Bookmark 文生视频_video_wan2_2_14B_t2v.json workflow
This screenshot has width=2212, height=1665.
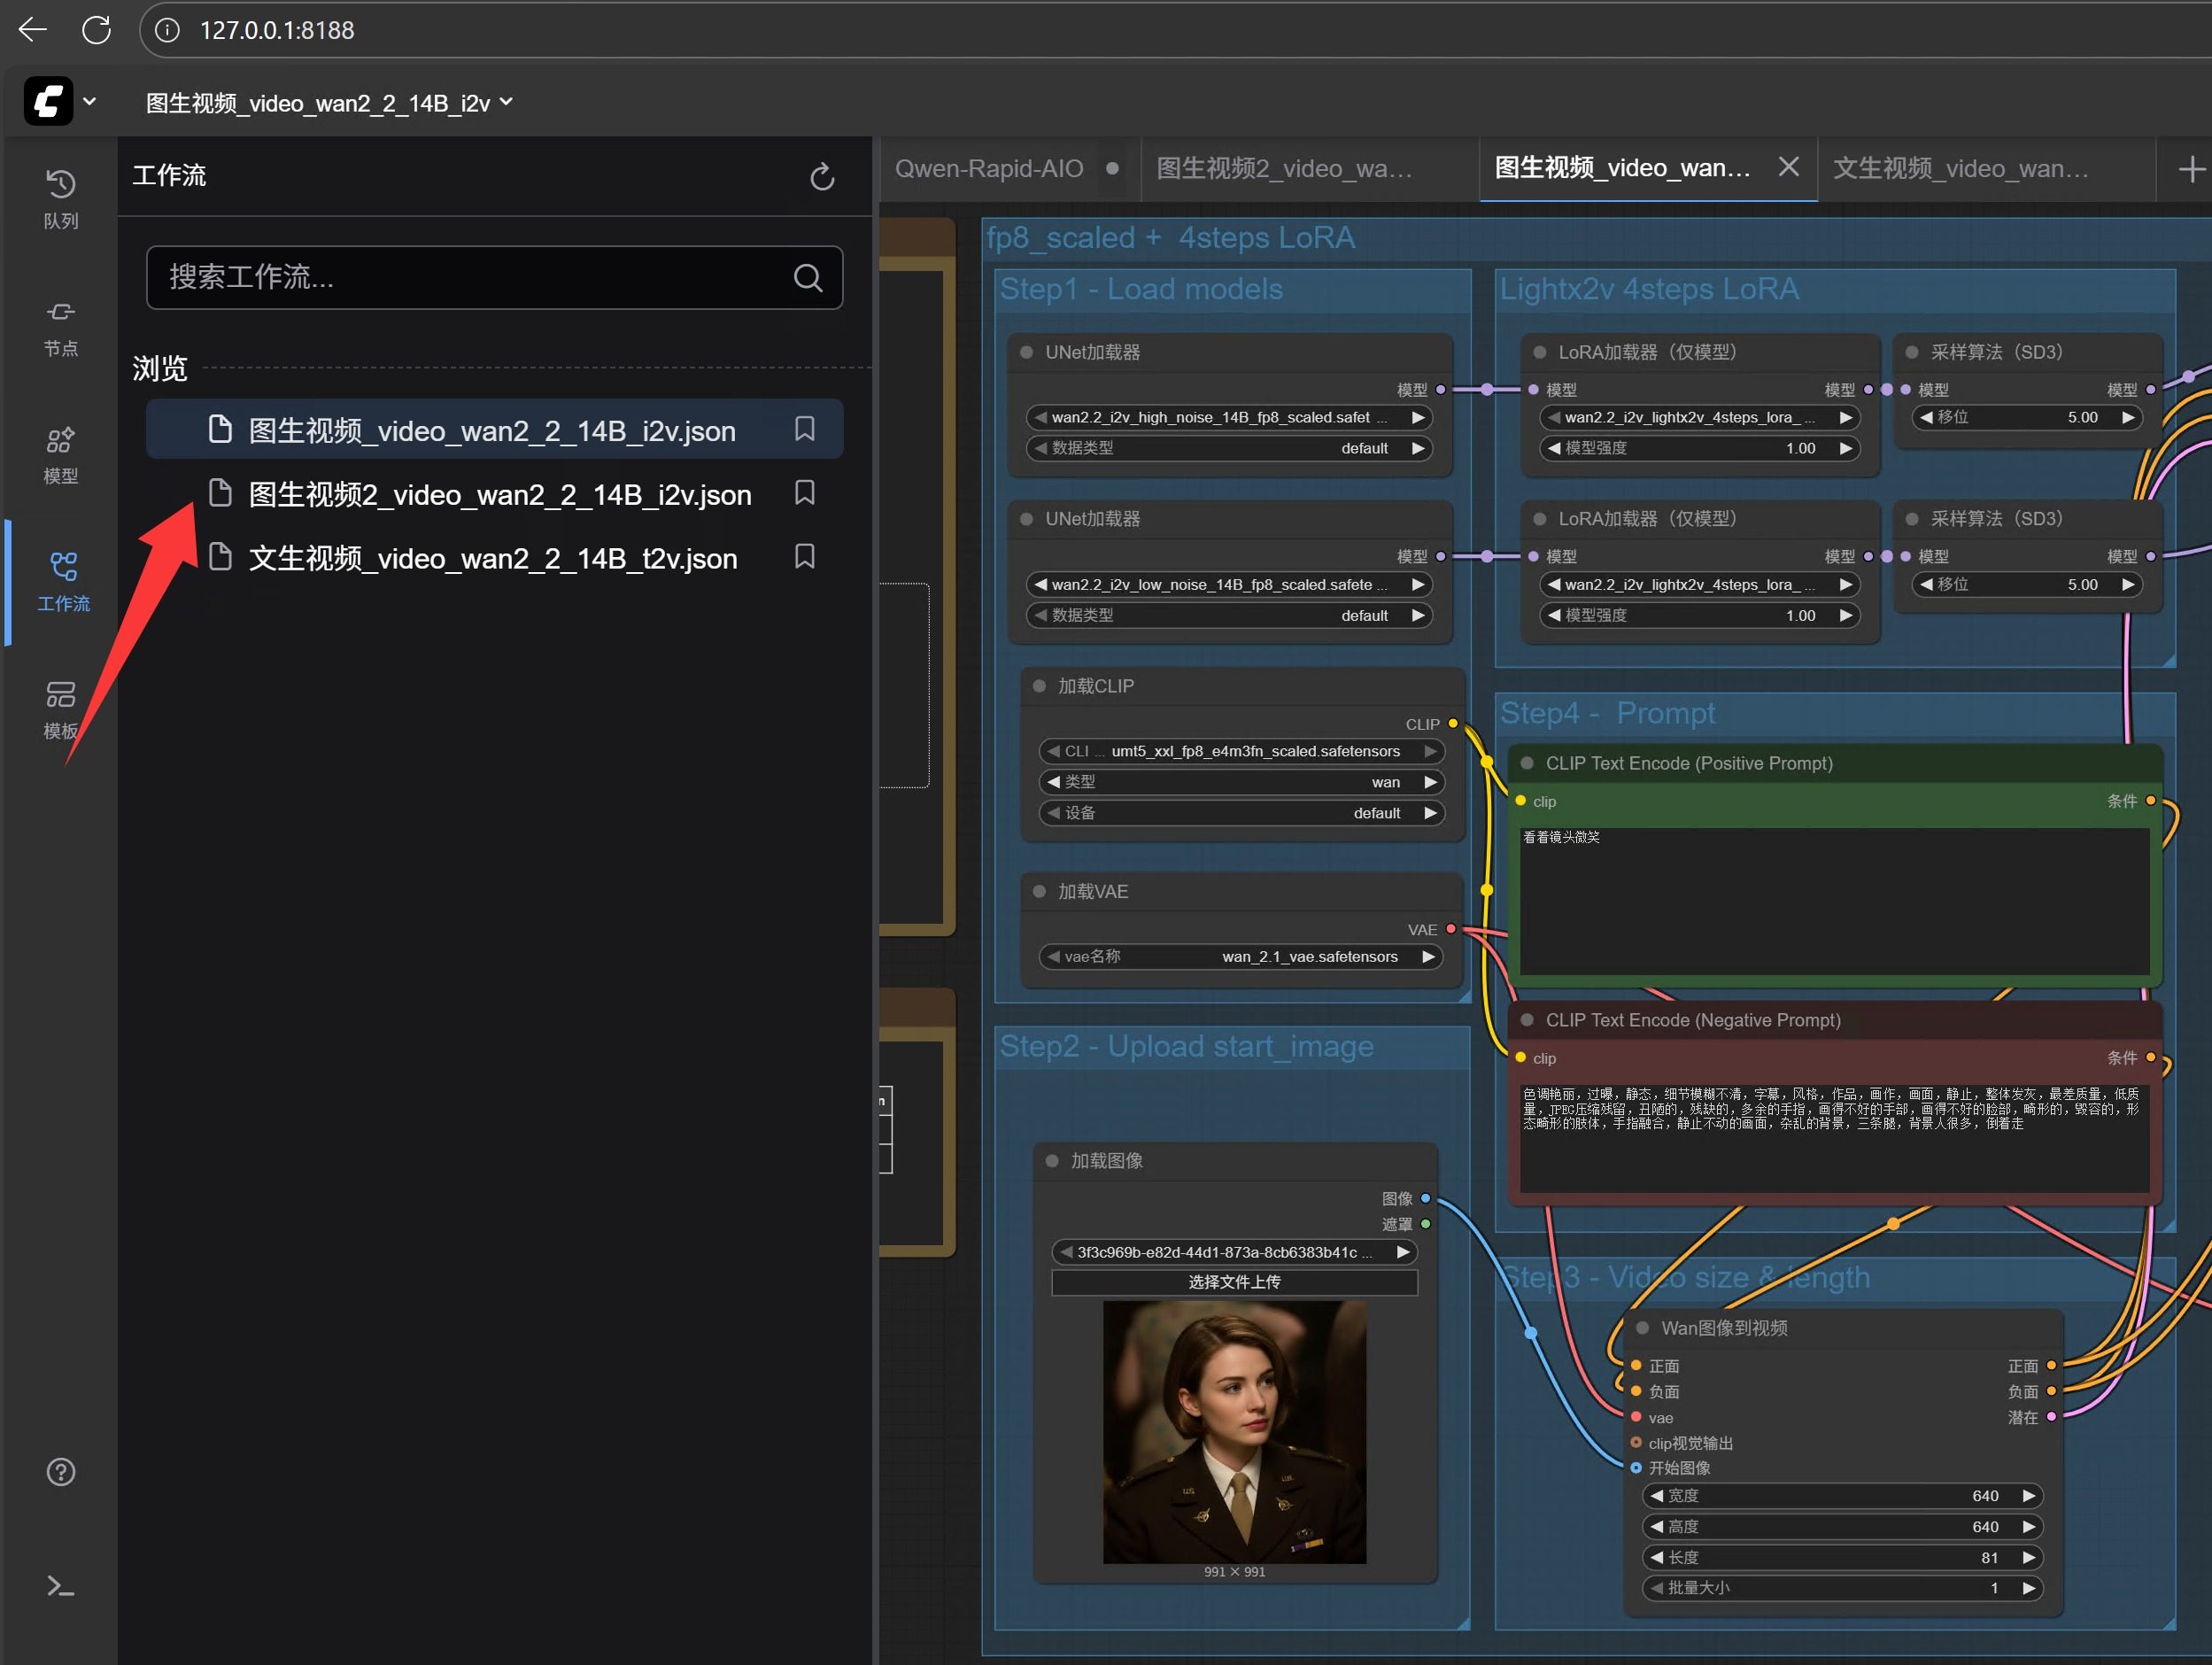804,556
